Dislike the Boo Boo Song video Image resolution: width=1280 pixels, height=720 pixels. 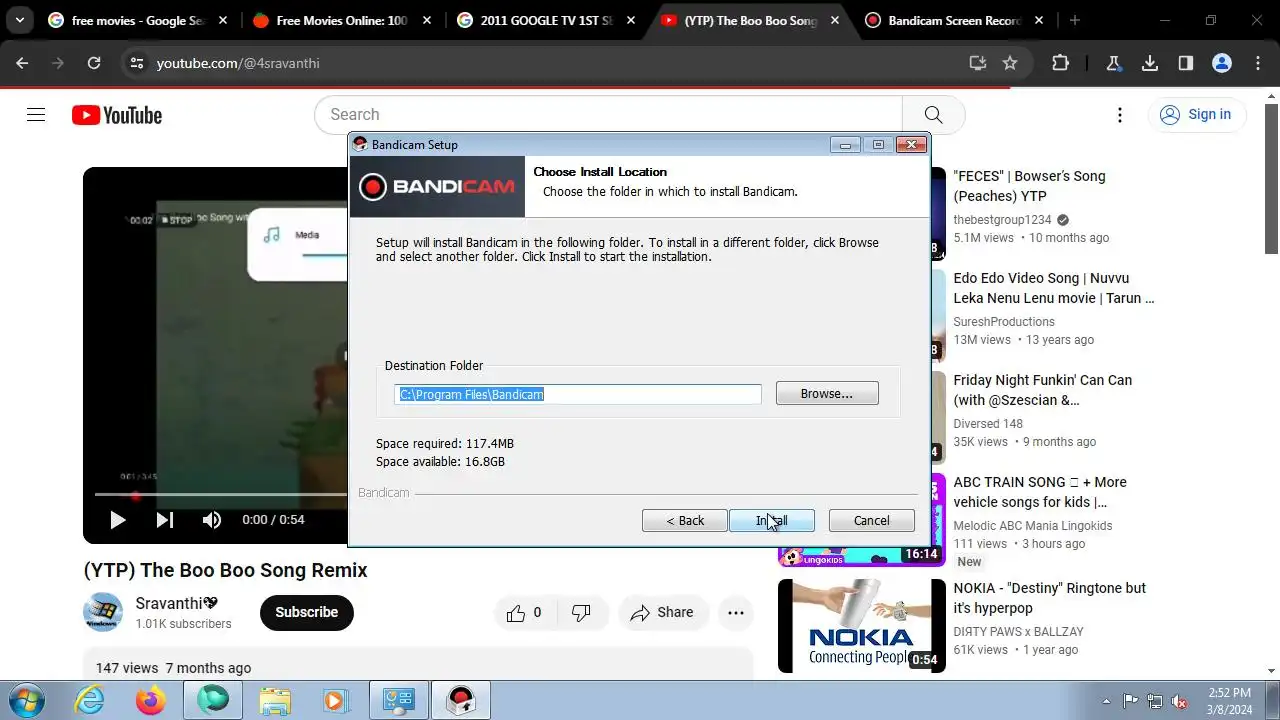pyautogui.click(x=581, y=613)
